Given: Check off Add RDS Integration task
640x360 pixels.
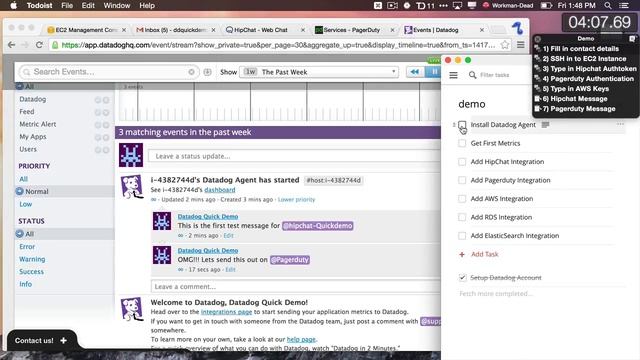Looking at the screenshot, I should point(462,217).
